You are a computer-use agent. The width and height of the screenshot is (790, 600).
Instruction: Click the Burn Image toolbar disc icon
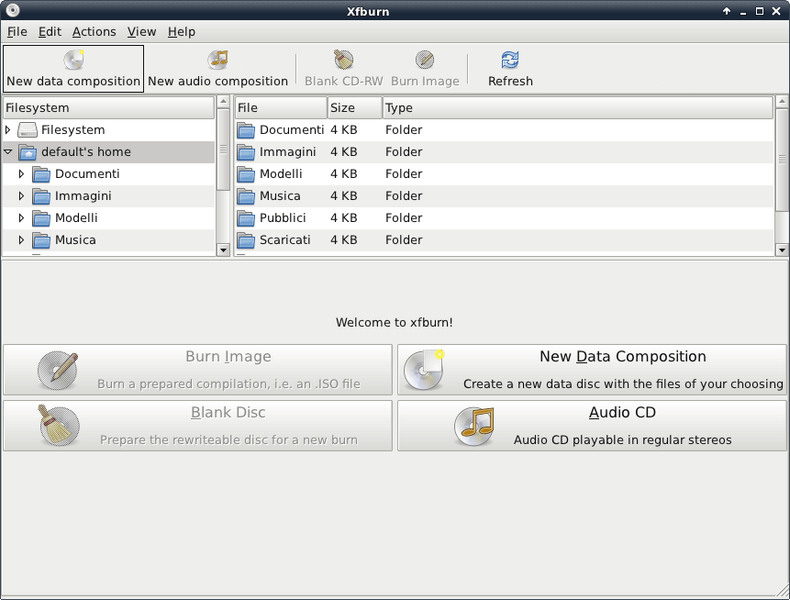(425, 60)
